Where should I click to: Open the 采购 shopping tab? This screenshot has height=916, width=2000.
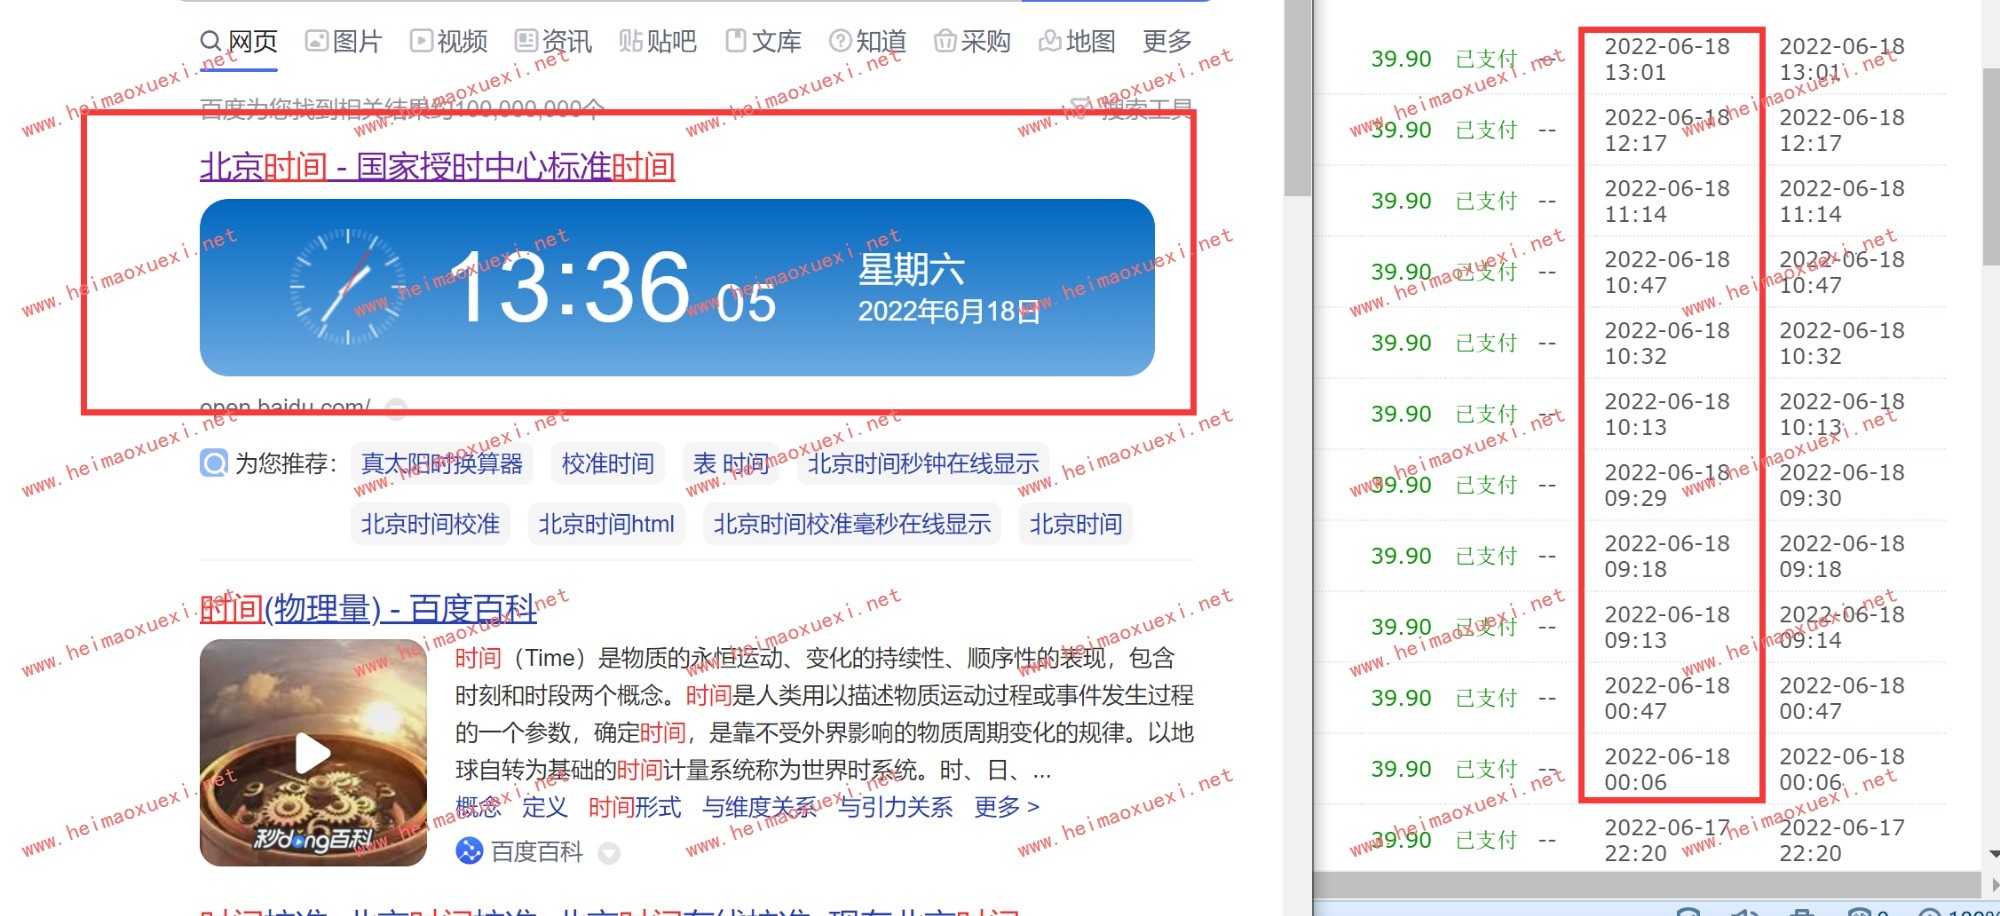(x=973, y=41)
